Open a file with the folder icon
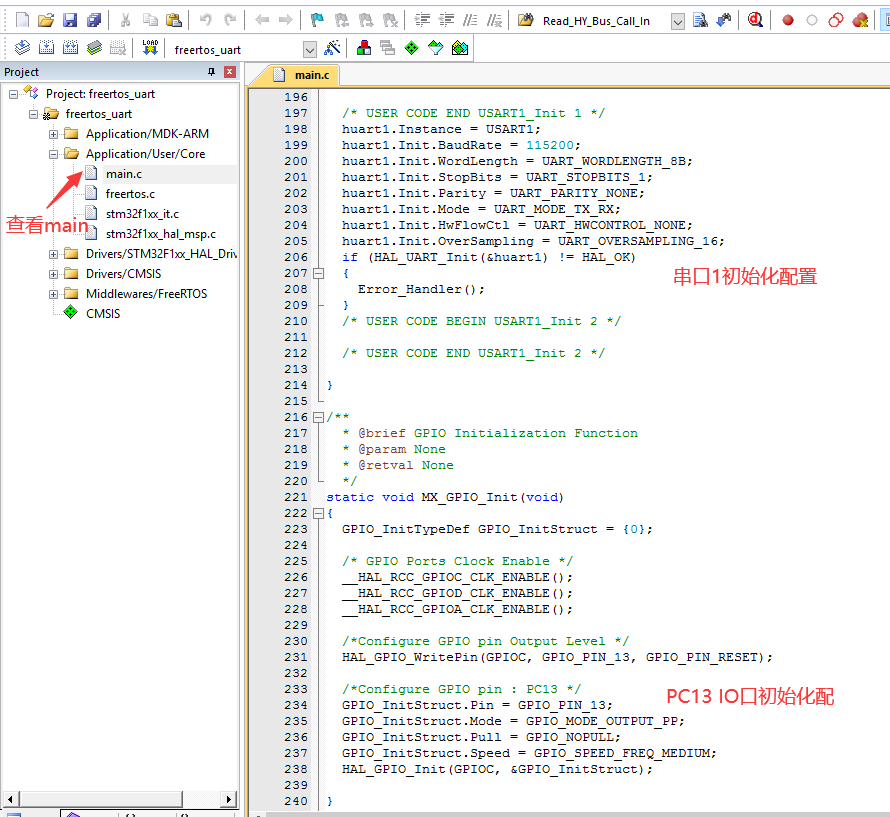Image resolution: width=890 pixels, height=817 pixels. (x=46, y=20)
